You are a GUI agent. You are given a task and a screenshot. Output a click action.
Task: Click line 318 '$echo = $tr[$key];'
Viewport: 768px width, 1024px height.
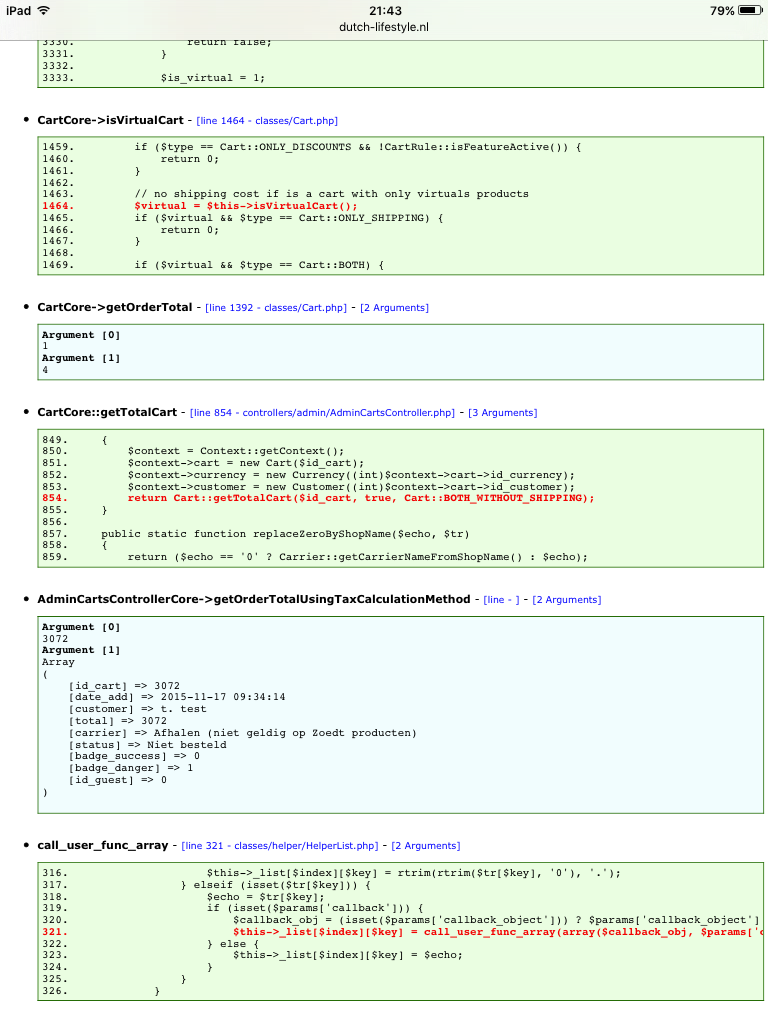pyautogui.click(x=266, y=897)
